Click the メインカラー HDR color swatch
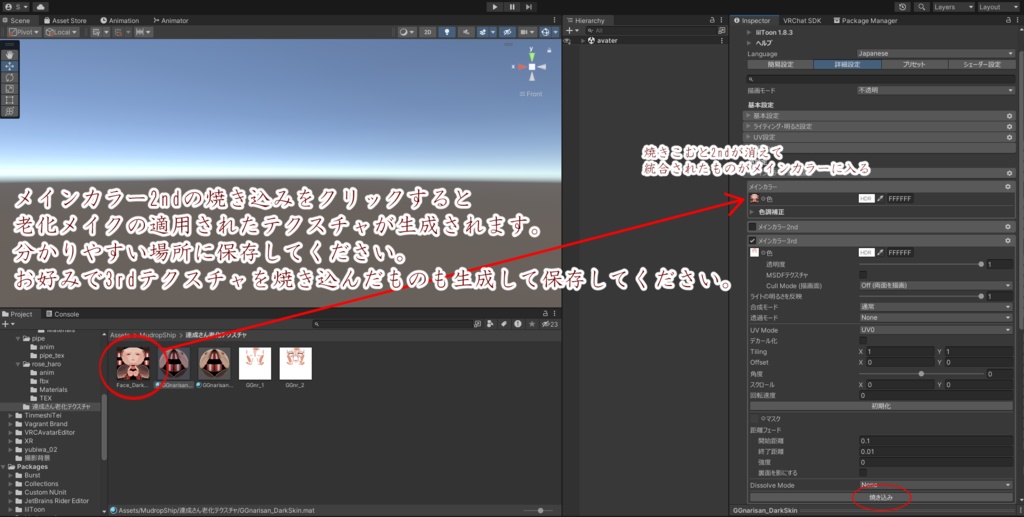 pyautogui.click(x=866, y=198)
